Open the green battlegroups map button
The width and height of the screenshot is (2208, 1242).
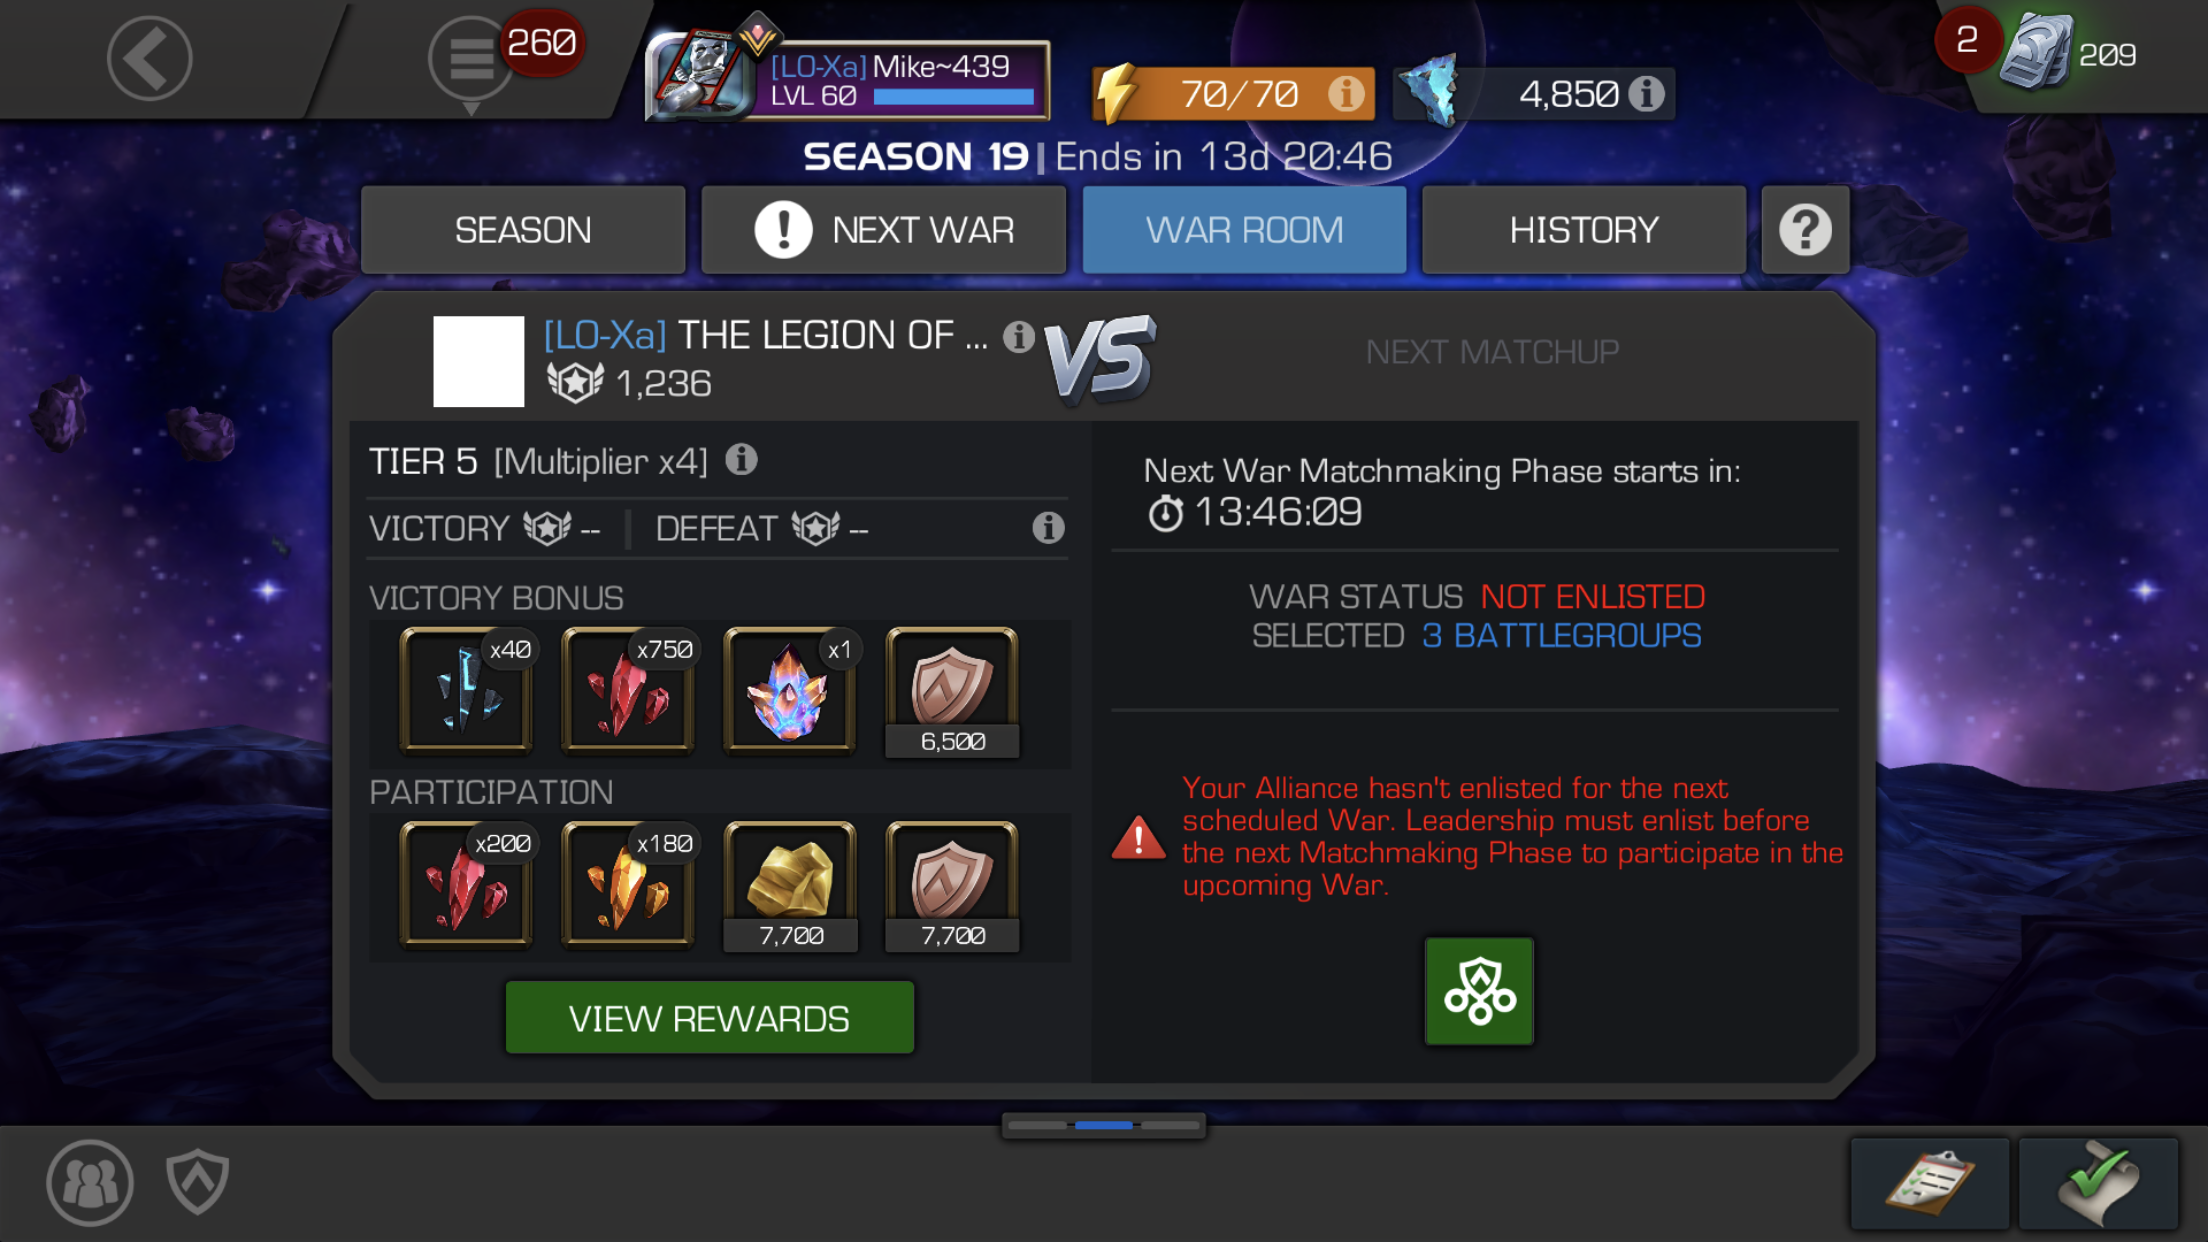(1479, 991)
